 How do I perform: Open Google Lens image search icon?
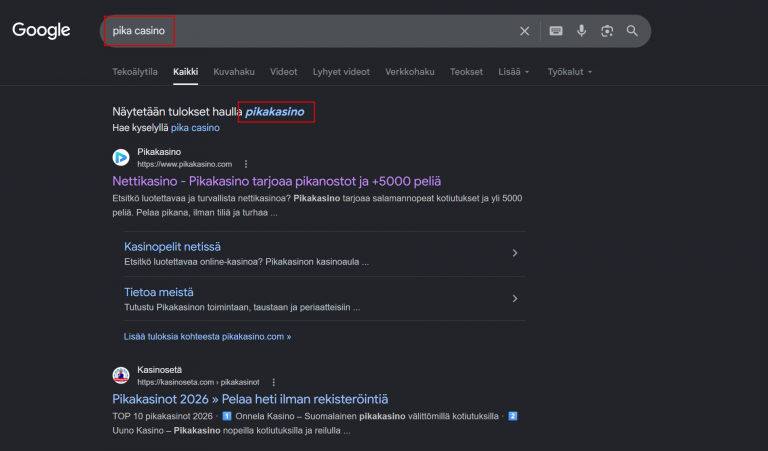tap(607, 31)
